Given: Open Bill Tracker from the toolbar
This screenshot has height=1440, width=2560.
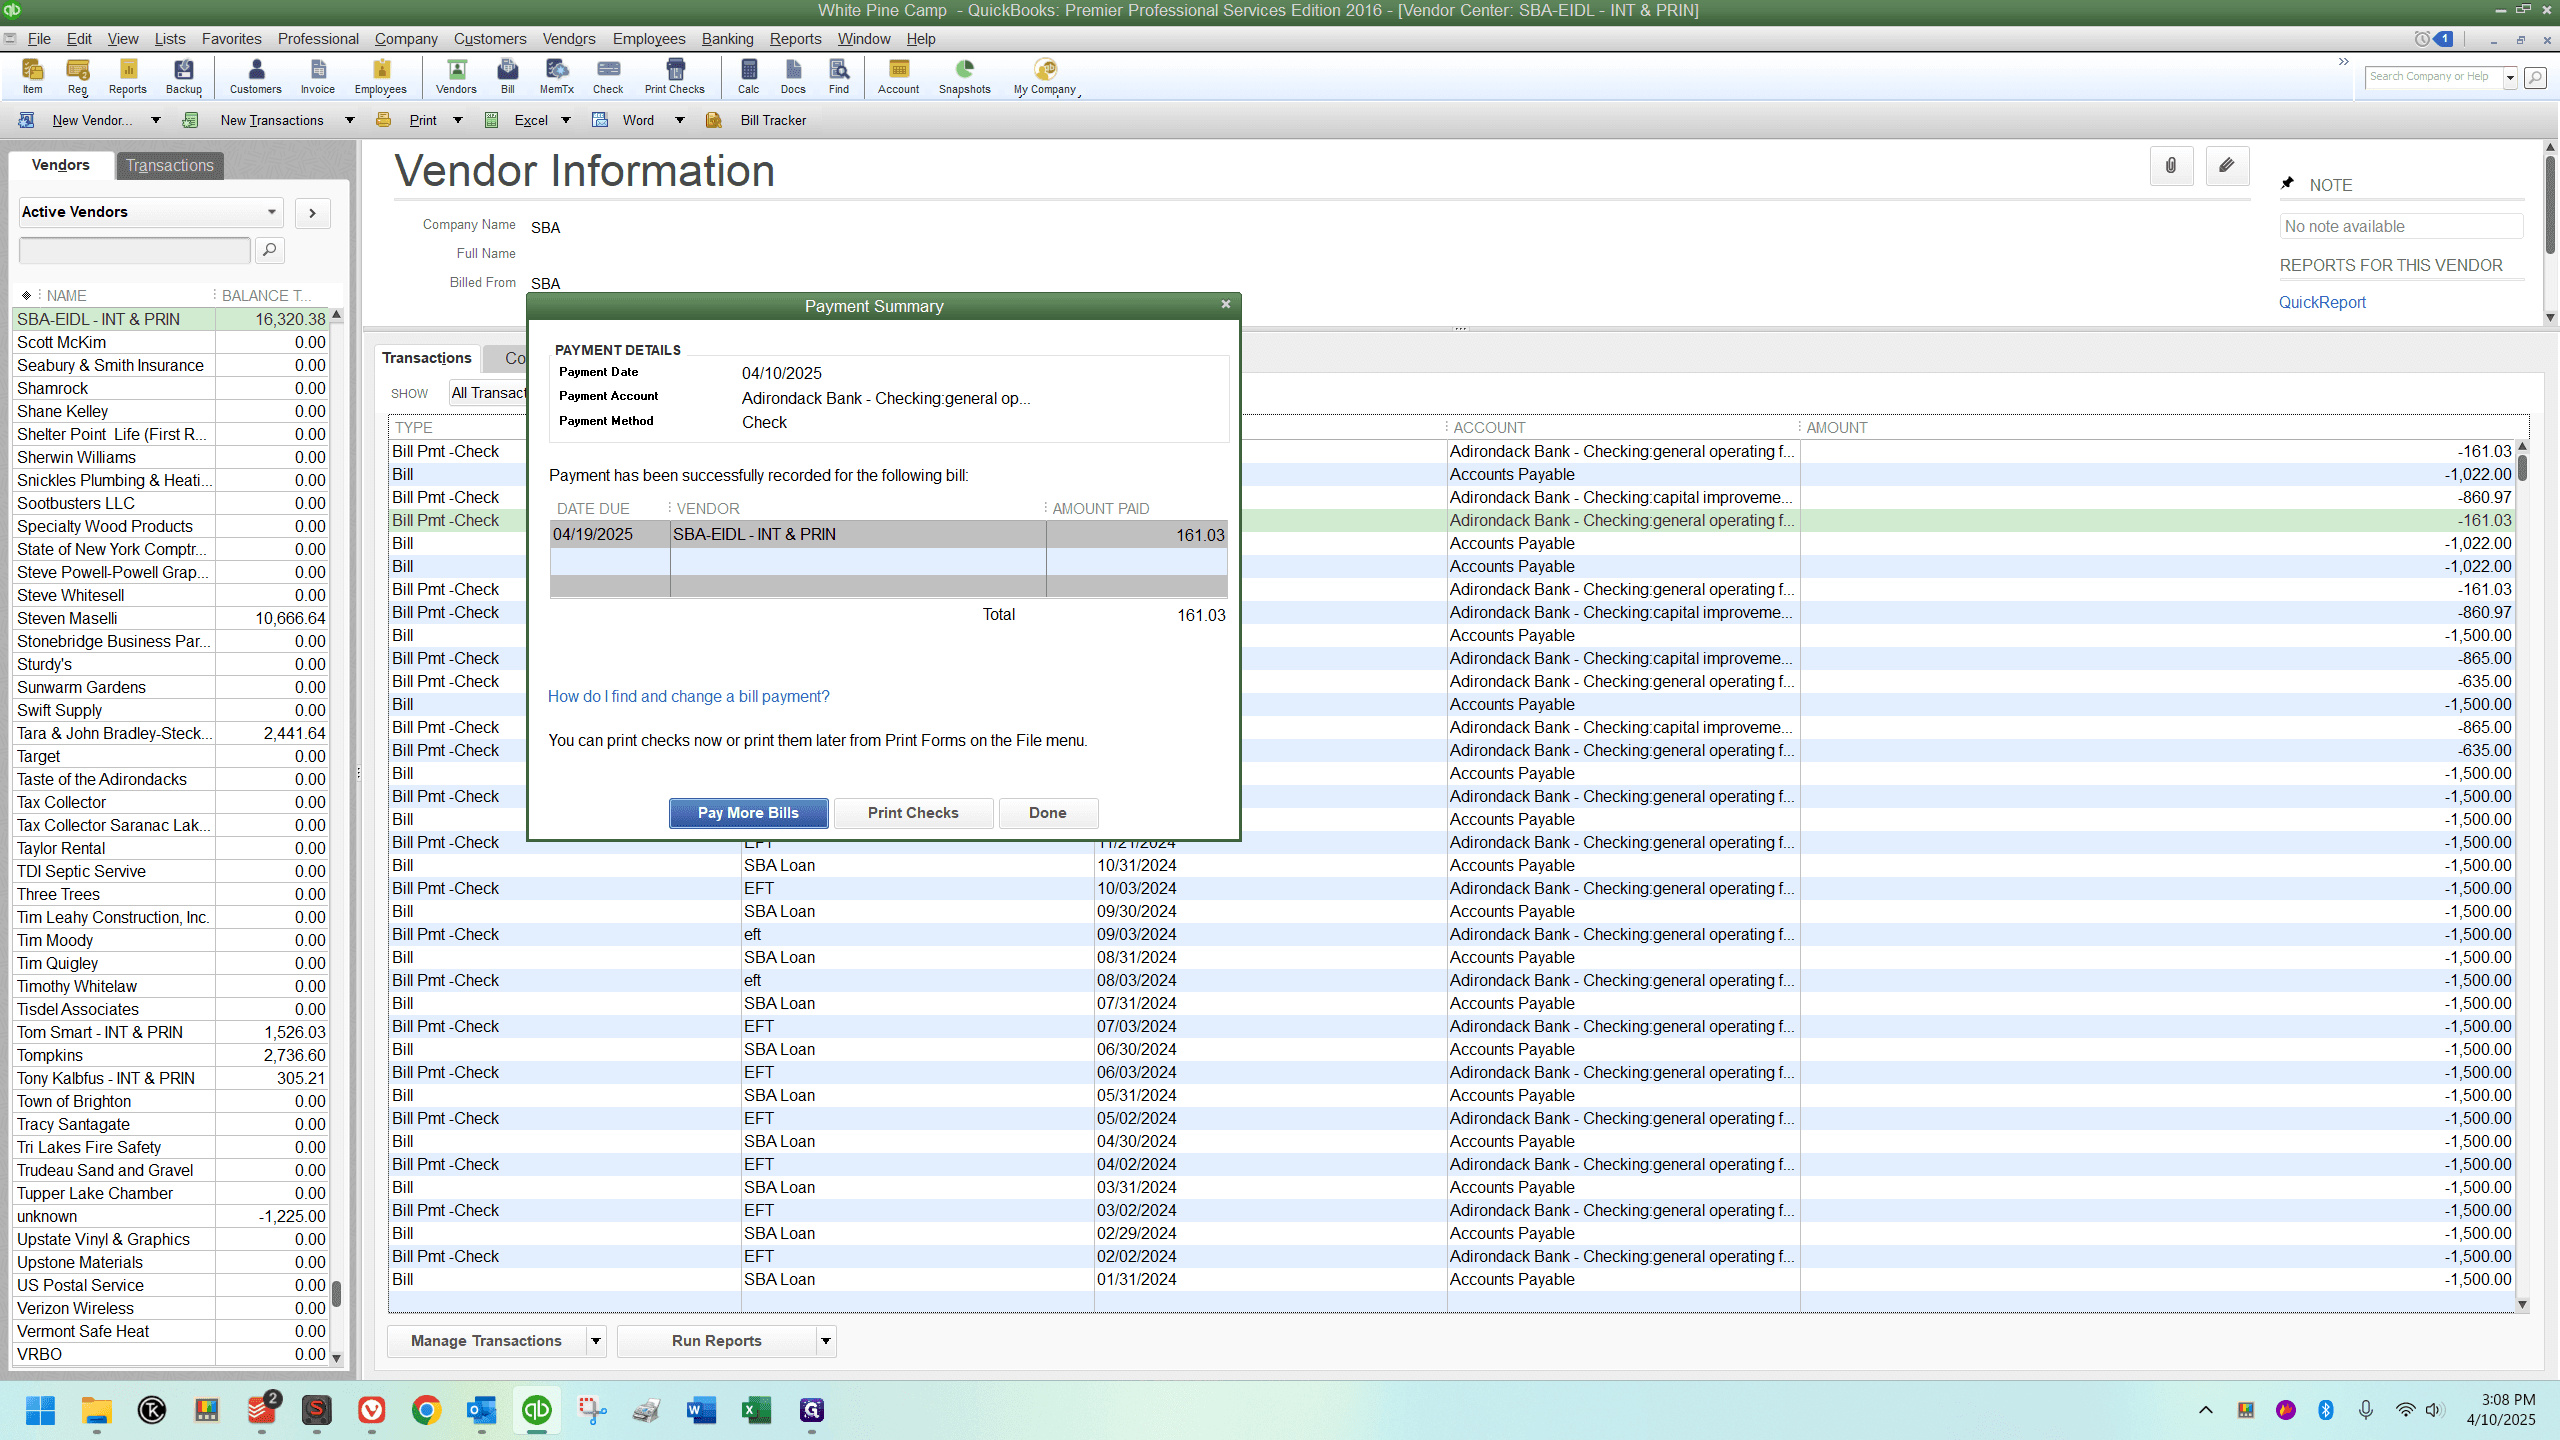Looking at the screenshot, I should (x=758, y=120).
